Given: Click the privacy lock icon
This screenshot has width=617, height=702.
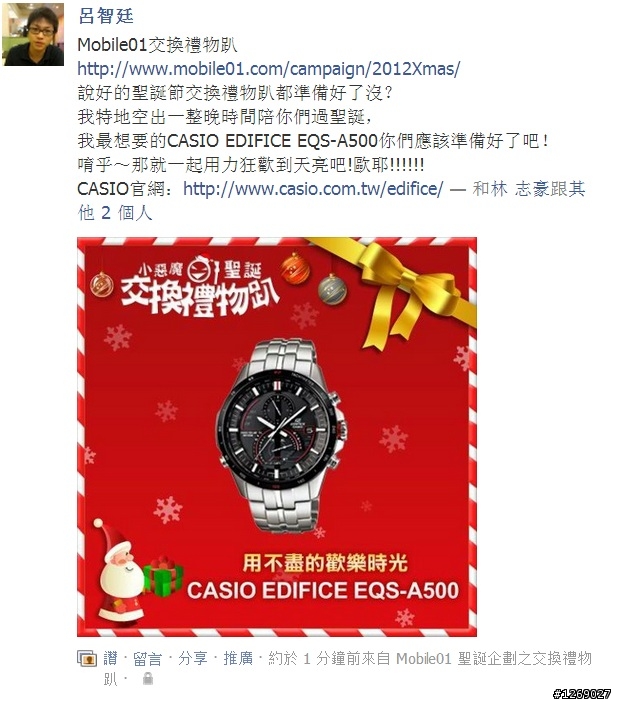Looking at the screenshot, I should click(148, 679).
